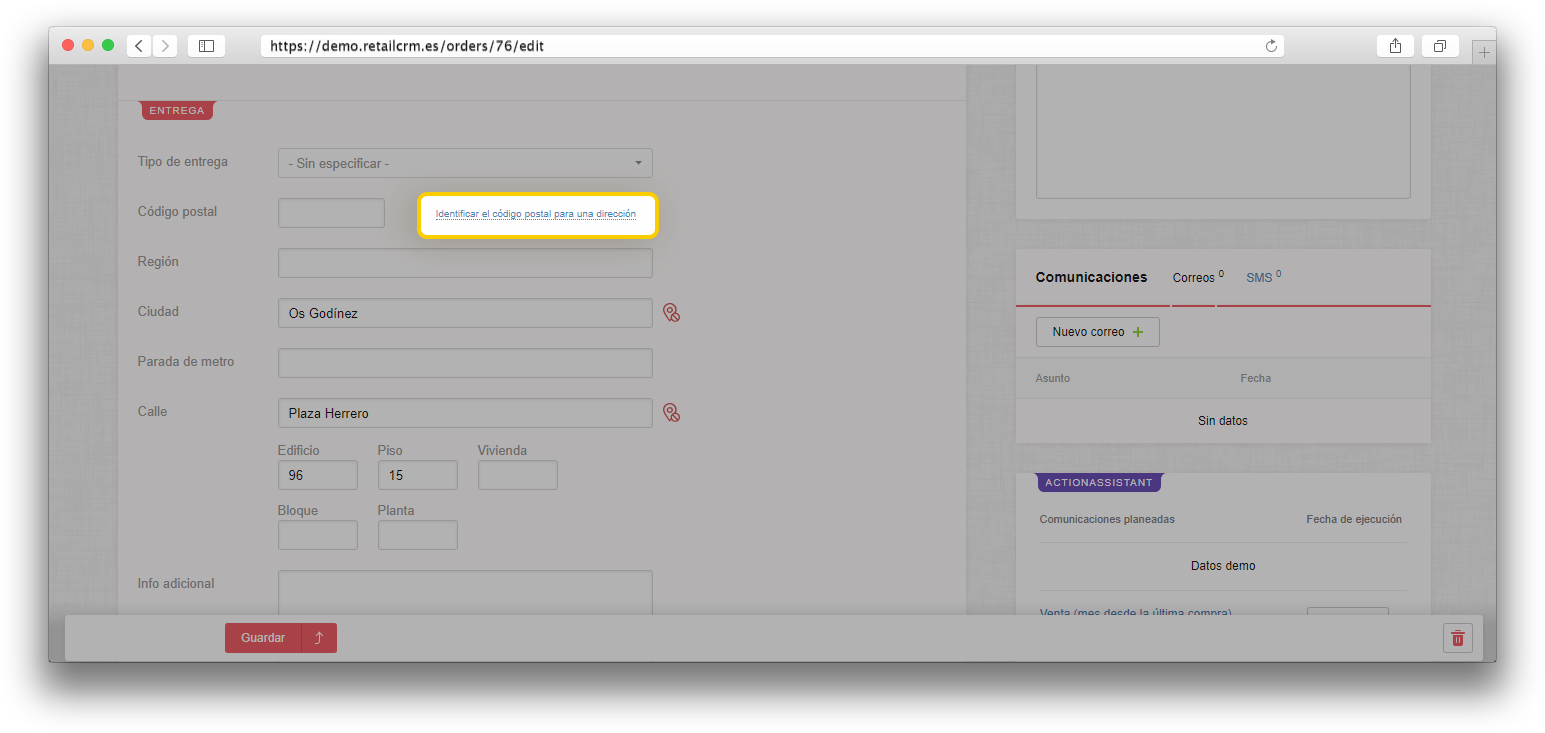Click the large text area above Comunicaciones
The height and width of the screenshot is (733, 1545).
click(1223, 131)
